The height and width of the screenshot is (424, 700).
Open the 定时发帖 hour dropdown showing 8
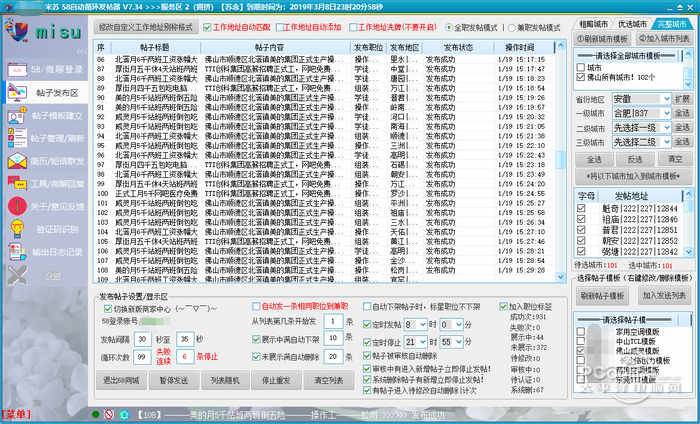415,324
